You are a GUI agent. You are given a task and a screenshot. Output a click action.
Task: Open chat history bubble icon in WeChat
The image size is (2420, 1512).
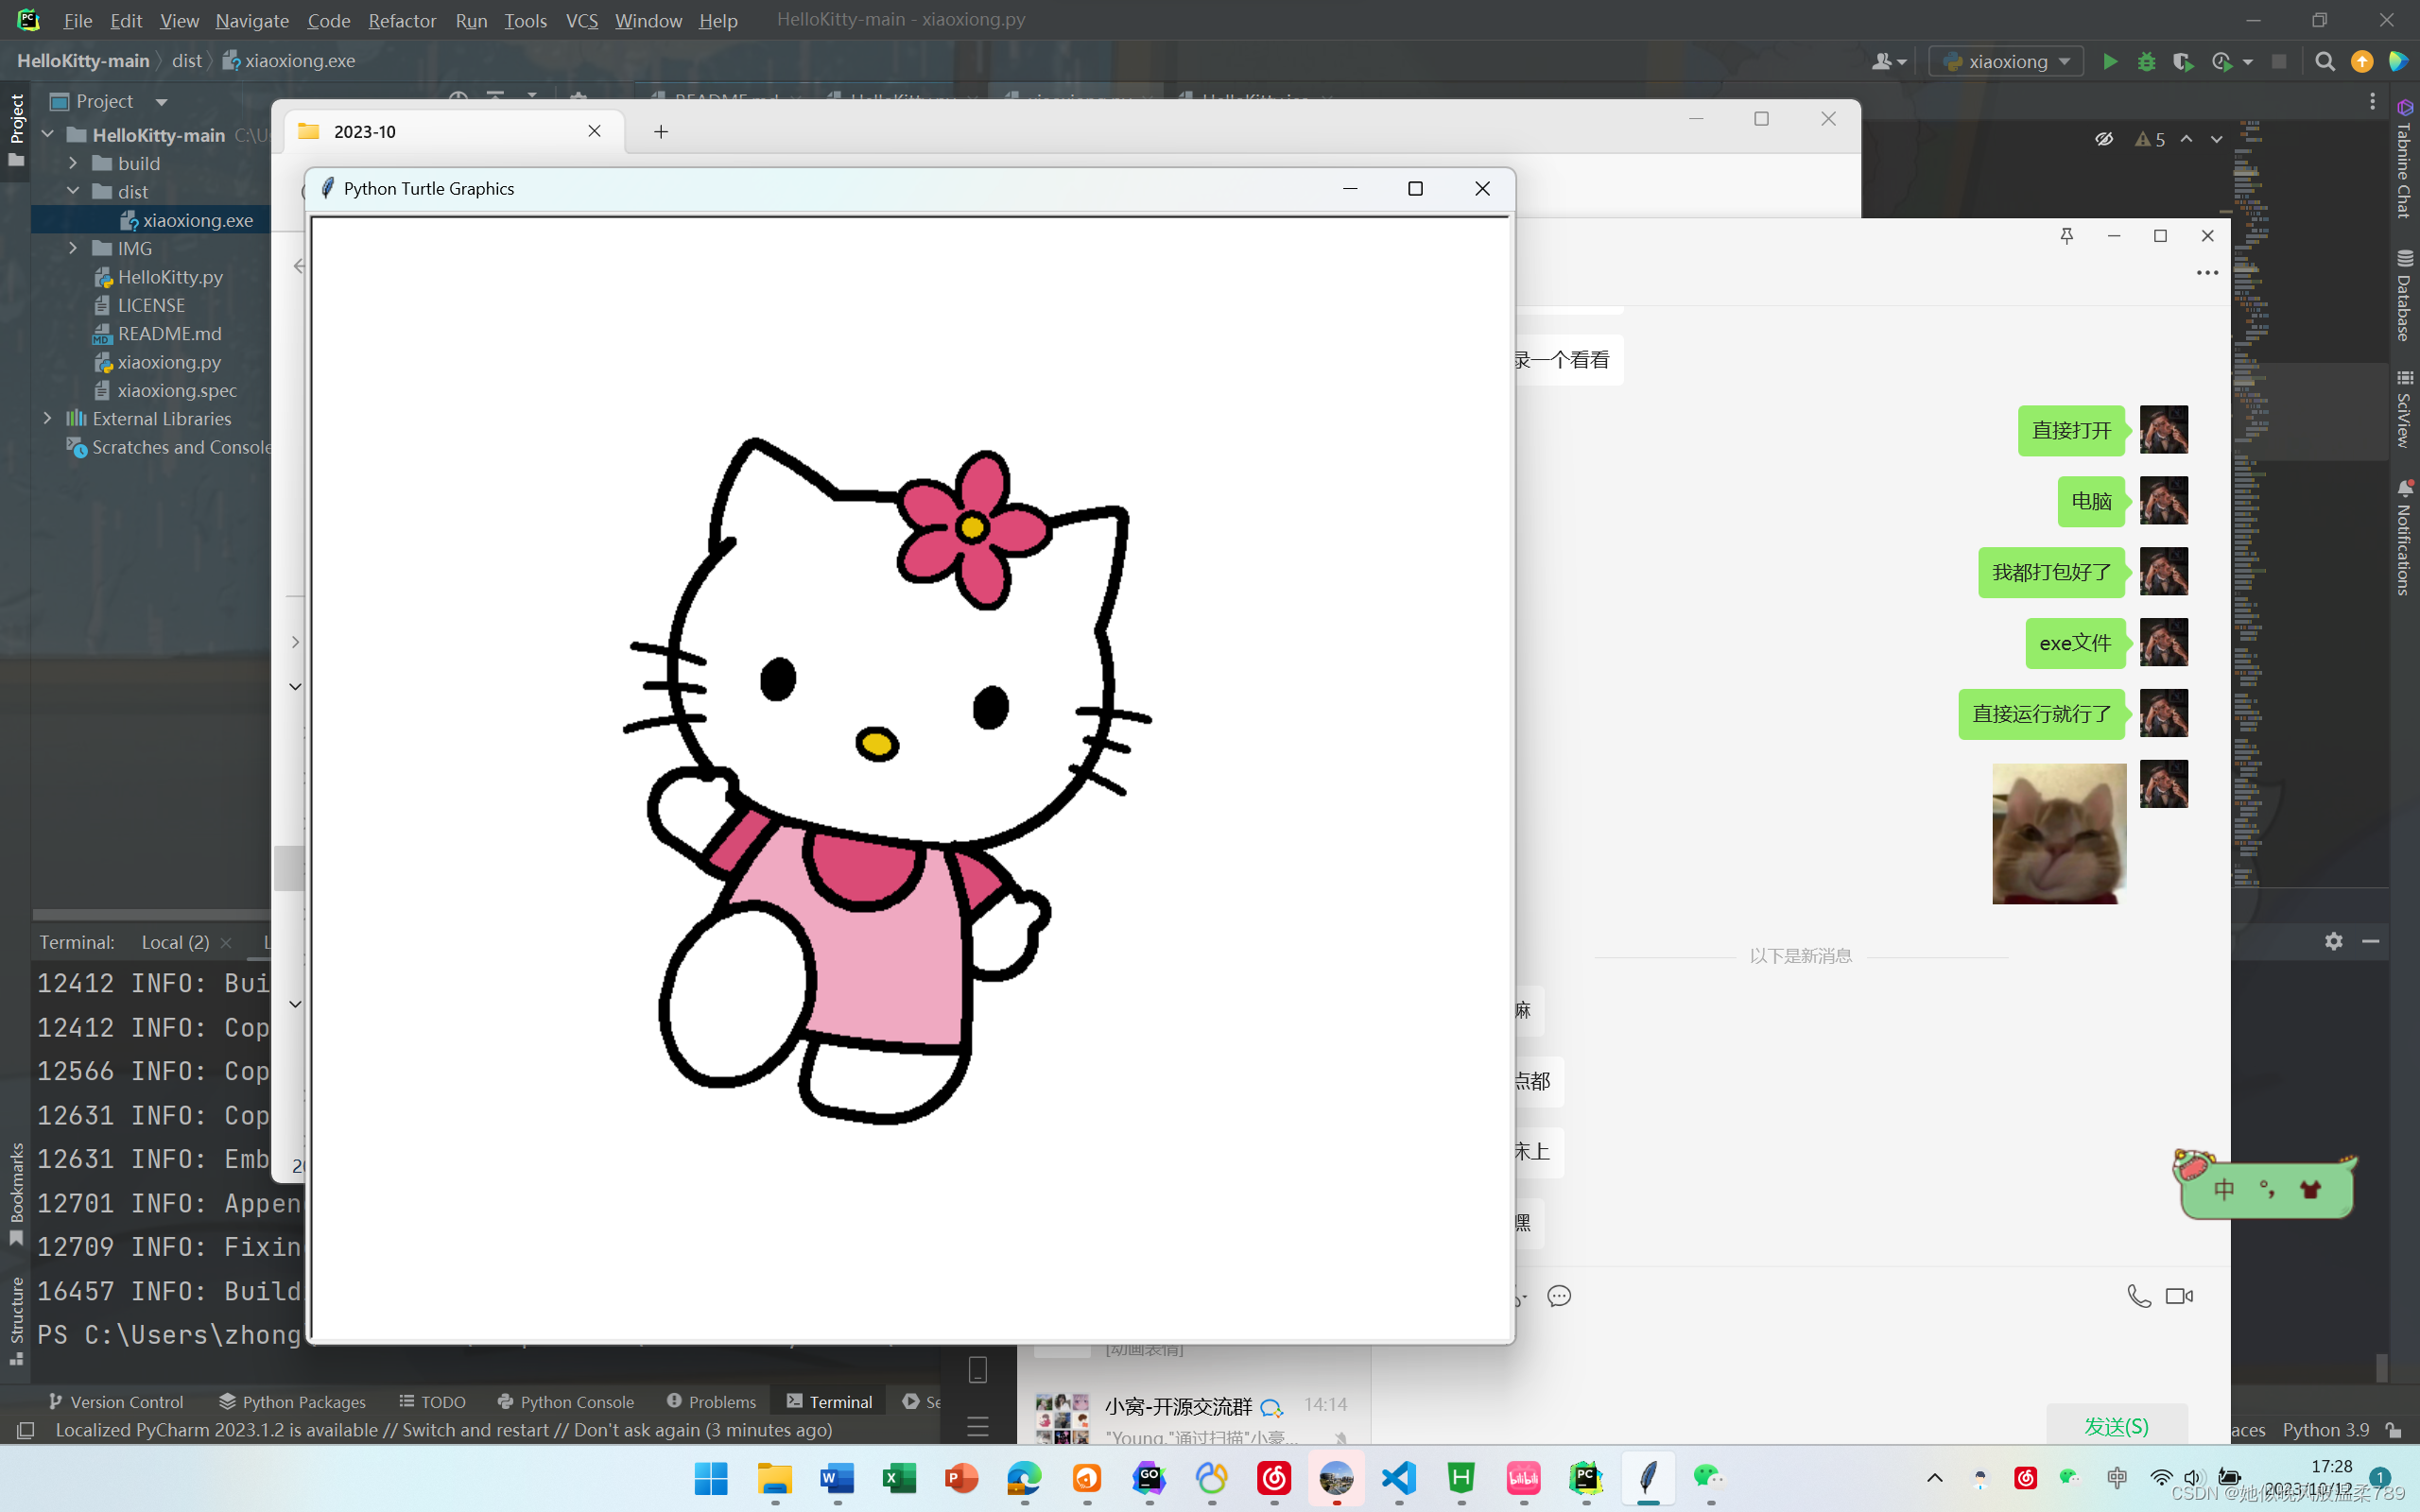pyautogui.click(x=1559, y=1296)
